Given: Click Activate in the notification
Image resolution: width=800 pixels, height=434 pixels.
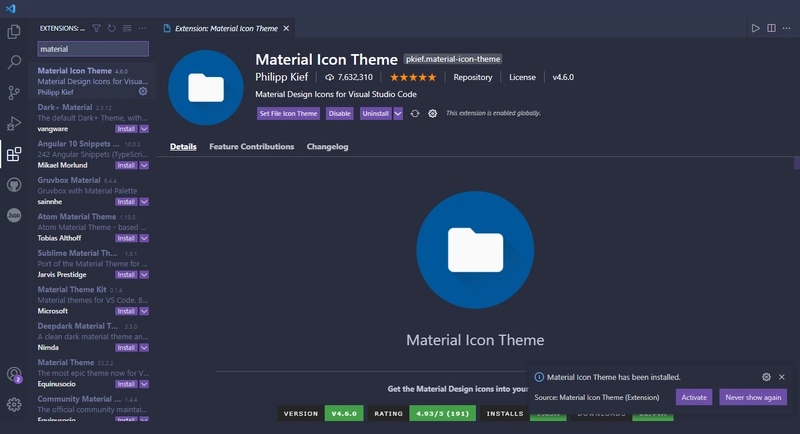Looking at the screenshot, I should pyautogui.click(x=694, y=397).
